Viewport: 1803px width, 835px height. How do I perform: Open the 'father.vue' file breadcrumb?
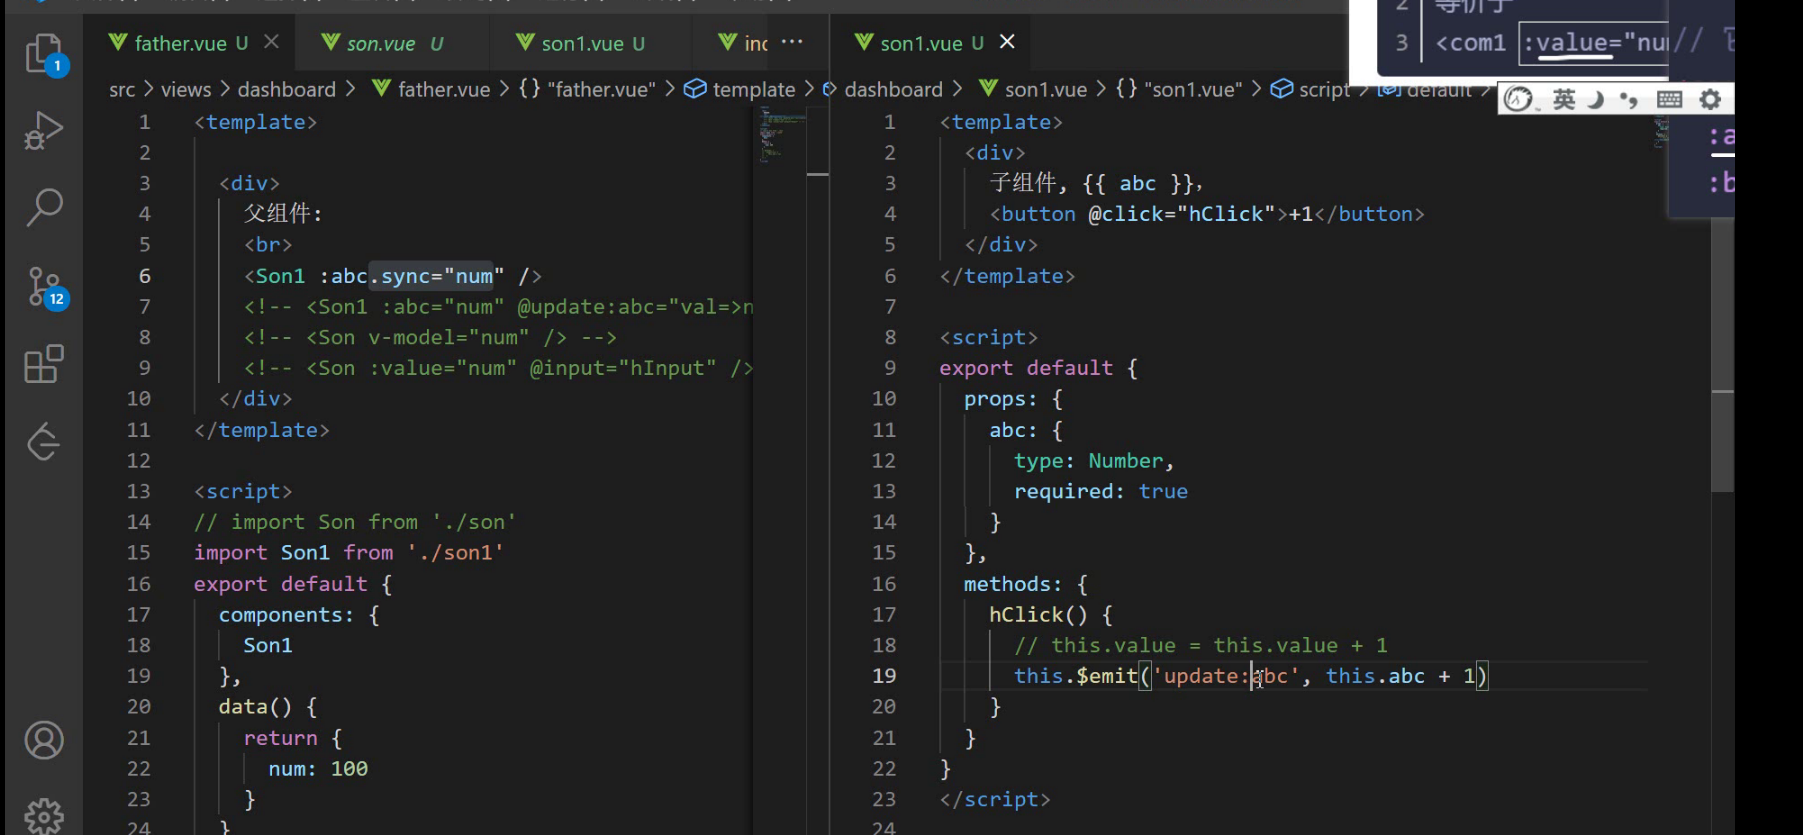(432, 90)
